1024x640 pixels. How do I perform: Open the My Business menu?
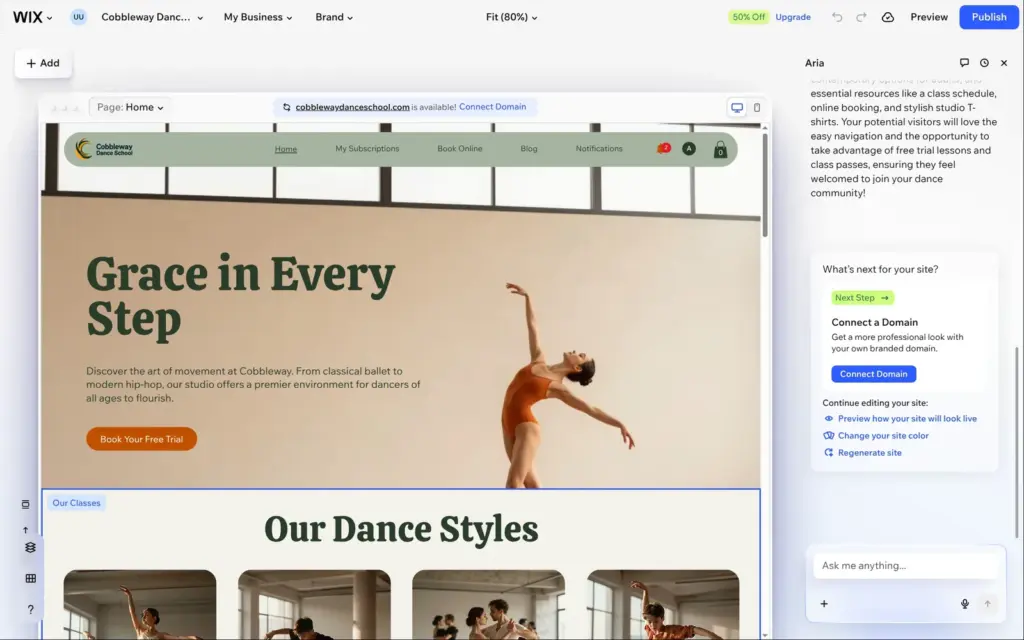point(258,17)
